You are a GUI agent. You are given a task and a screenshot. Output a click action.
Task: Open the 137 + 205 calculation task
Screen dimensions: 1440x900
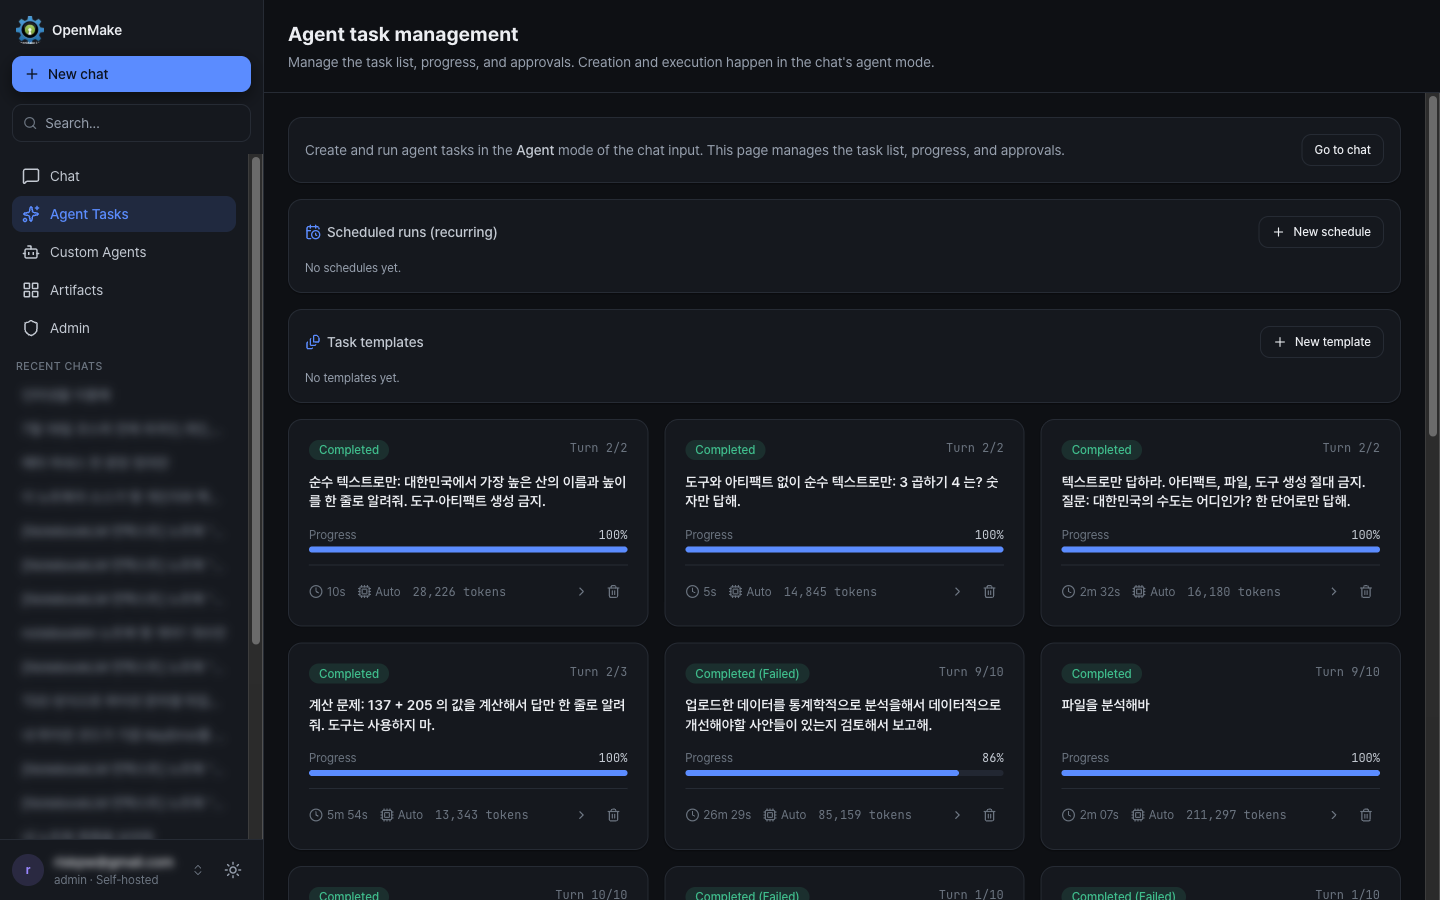[468, 746]
